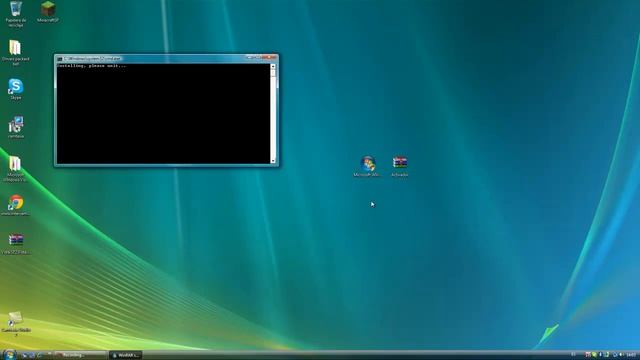
Task: Open the Recycle Bin desktop icon
Action: (x=16, y=13)
